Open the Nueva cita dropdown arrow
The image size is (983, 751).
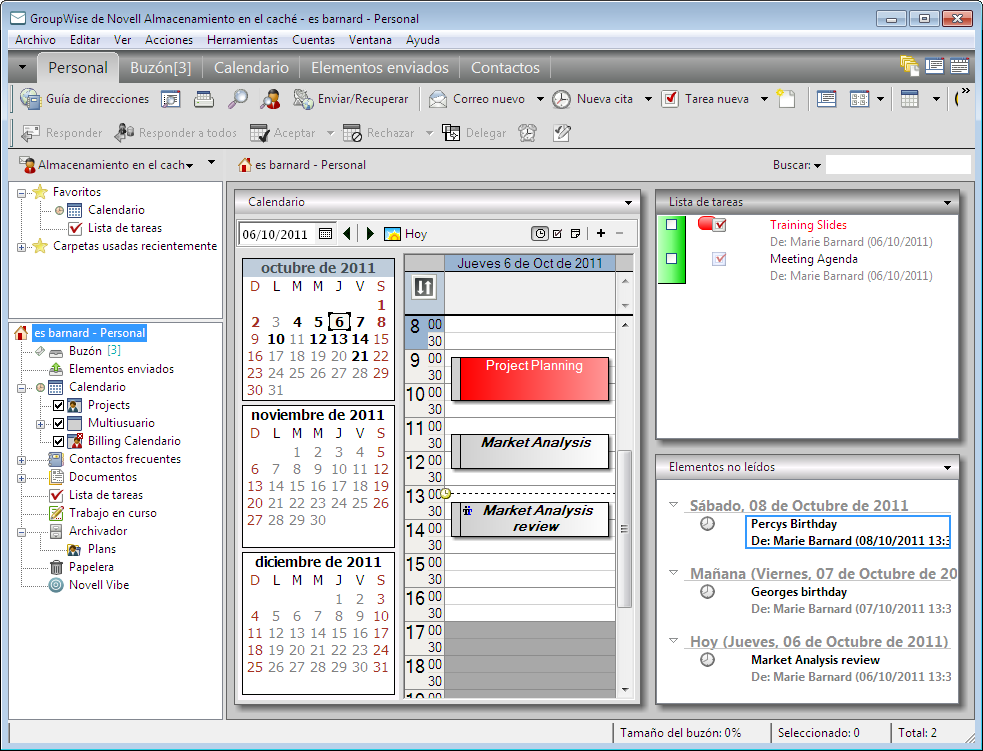648,99
